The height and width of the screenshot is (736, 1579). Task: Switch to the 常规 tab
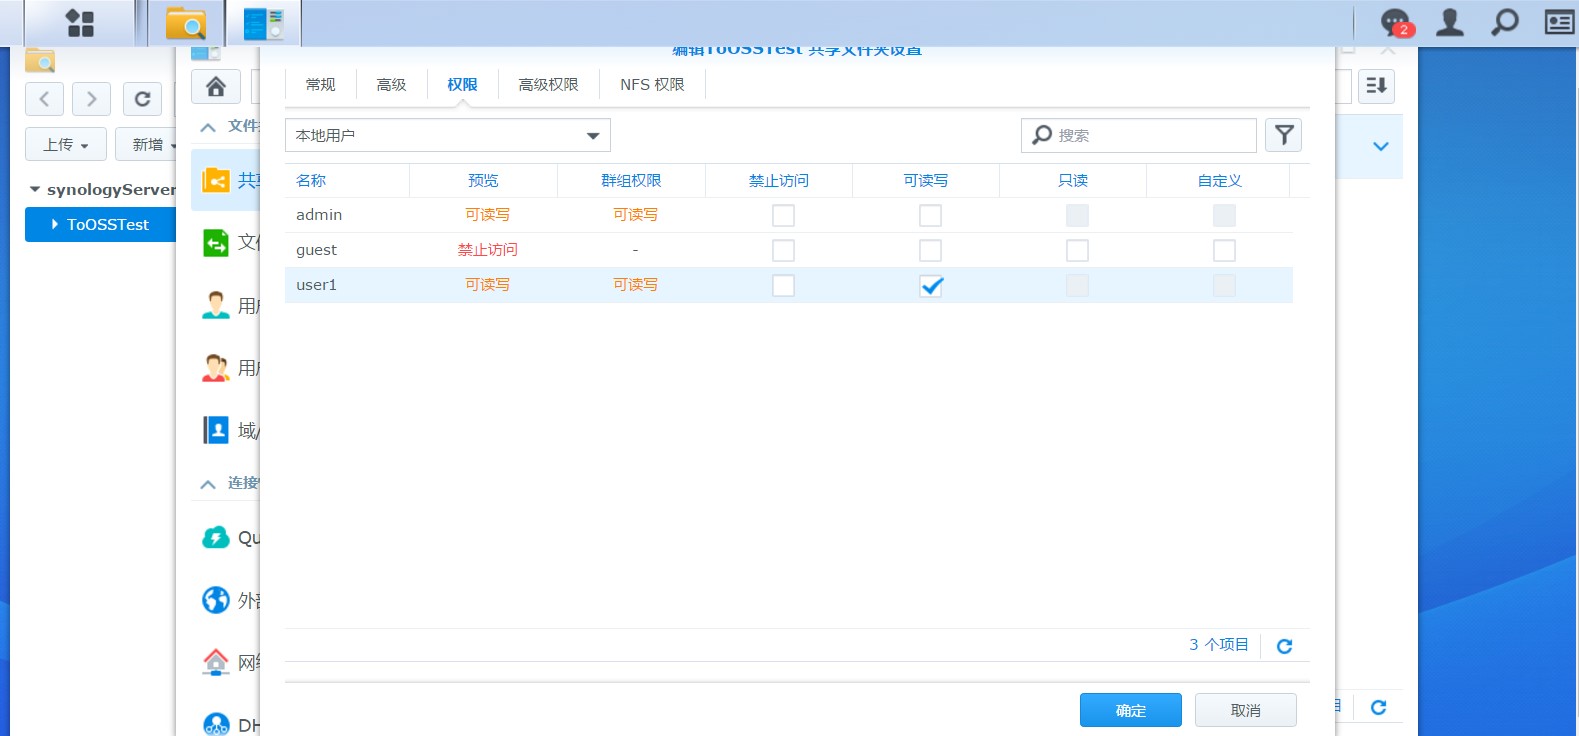pyautogui.click(x=320, y=85)
